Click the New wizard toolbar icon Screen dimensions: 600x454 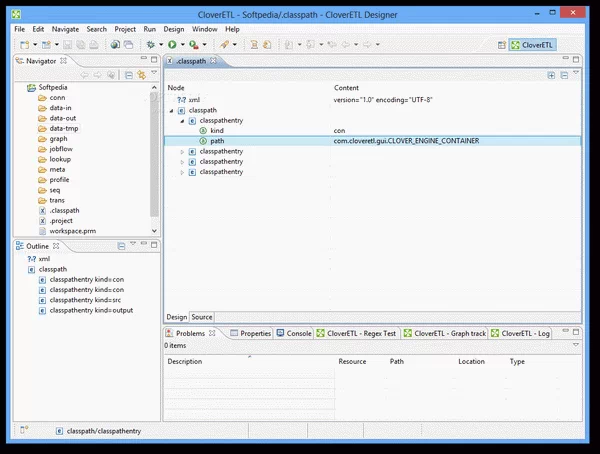pyautogui.click(x=24, y=45)
